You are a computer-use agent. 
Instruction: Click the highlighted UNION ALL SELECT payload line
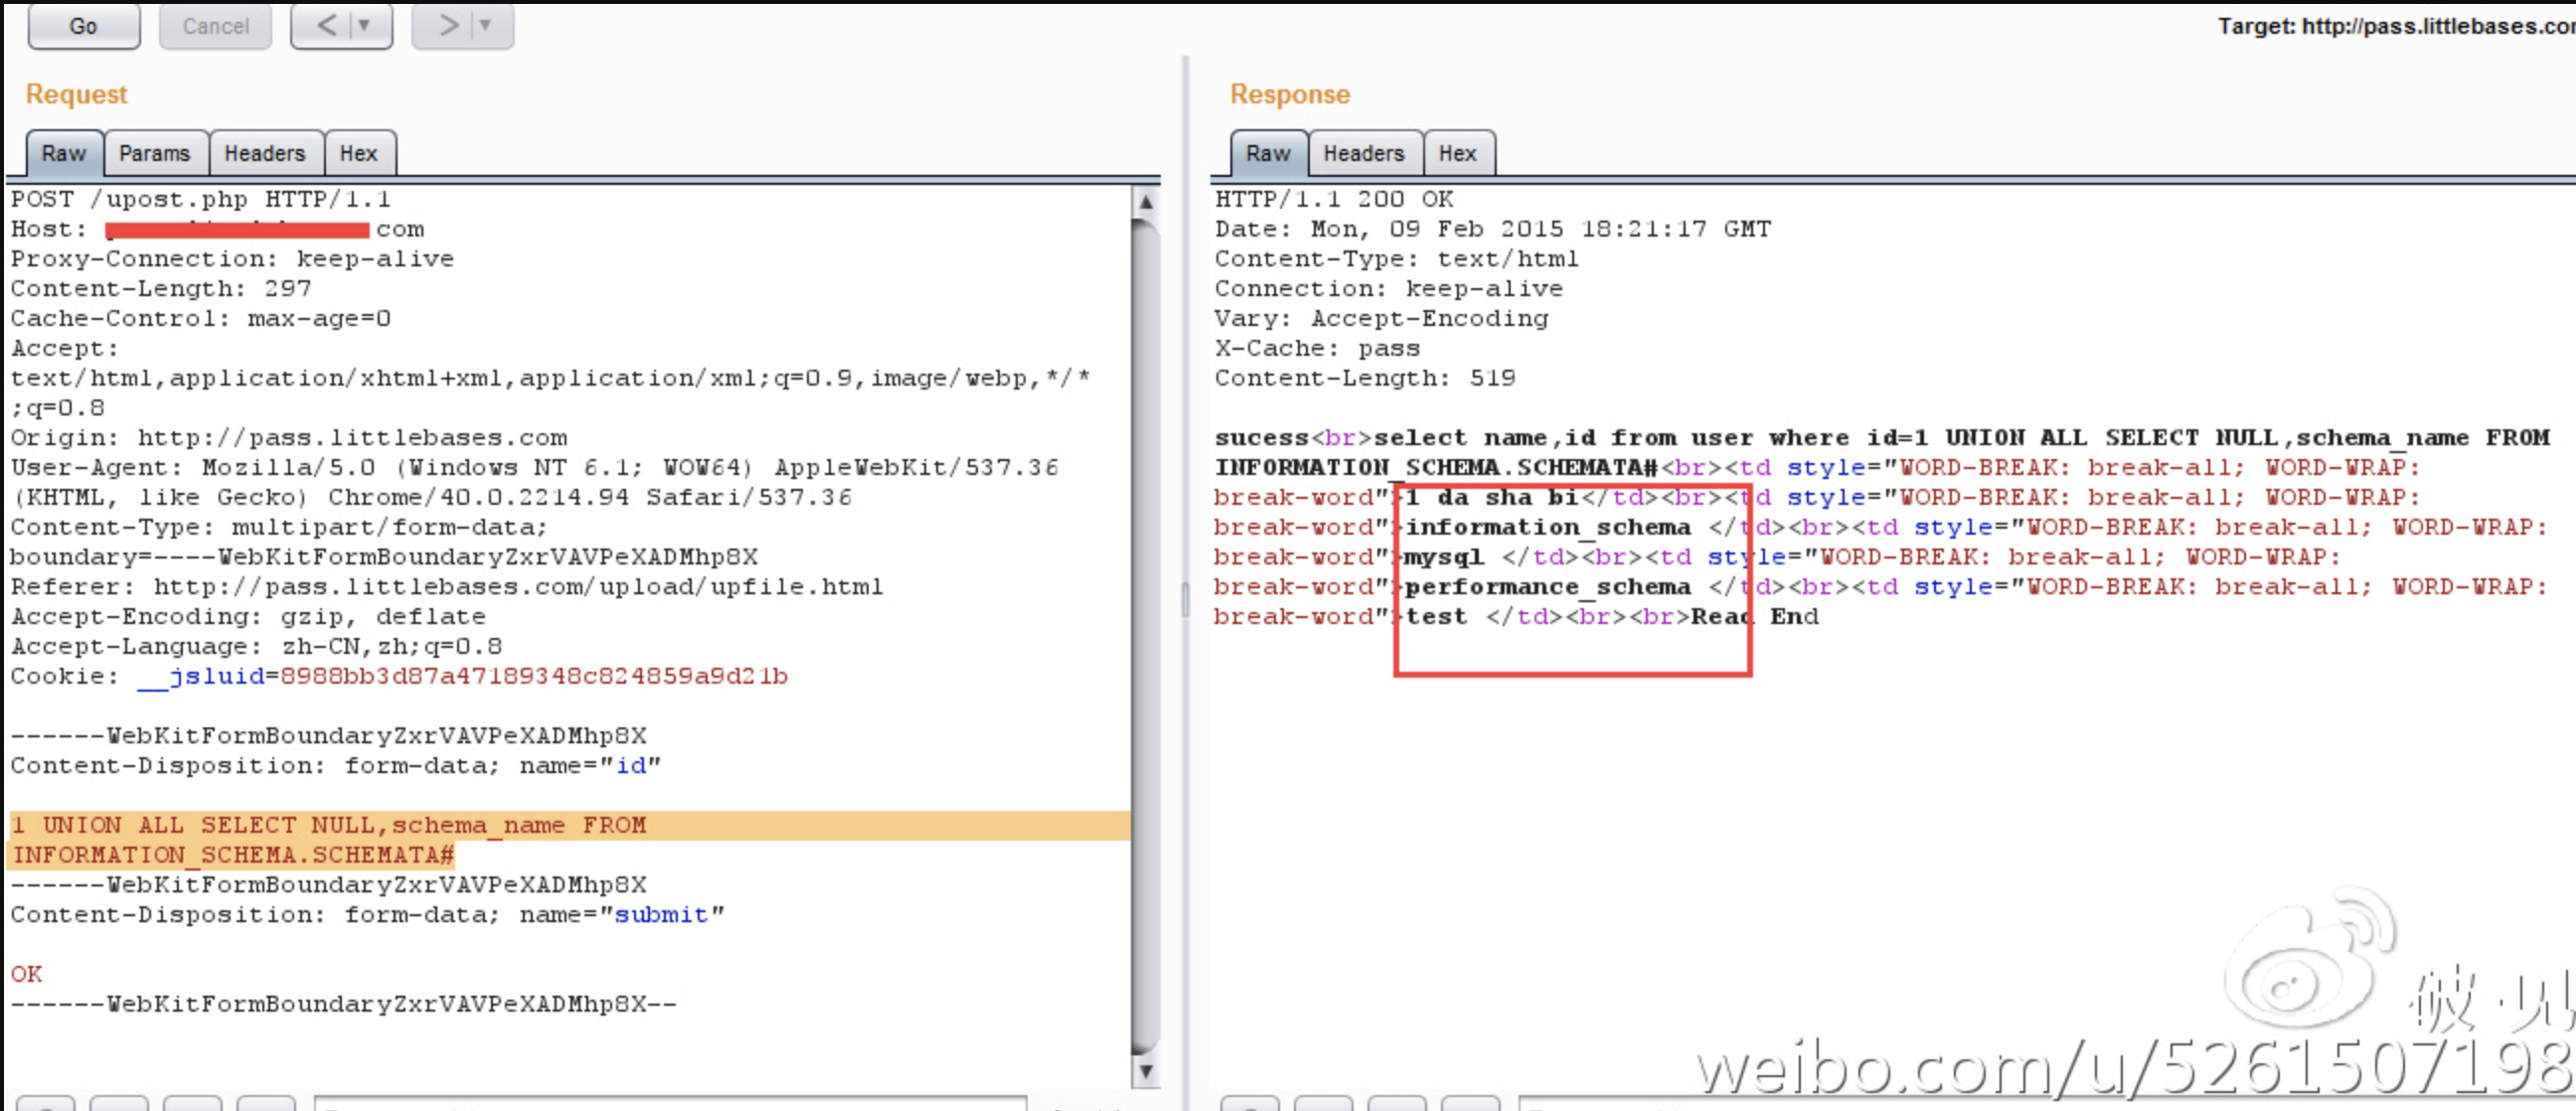pos(329,826)
